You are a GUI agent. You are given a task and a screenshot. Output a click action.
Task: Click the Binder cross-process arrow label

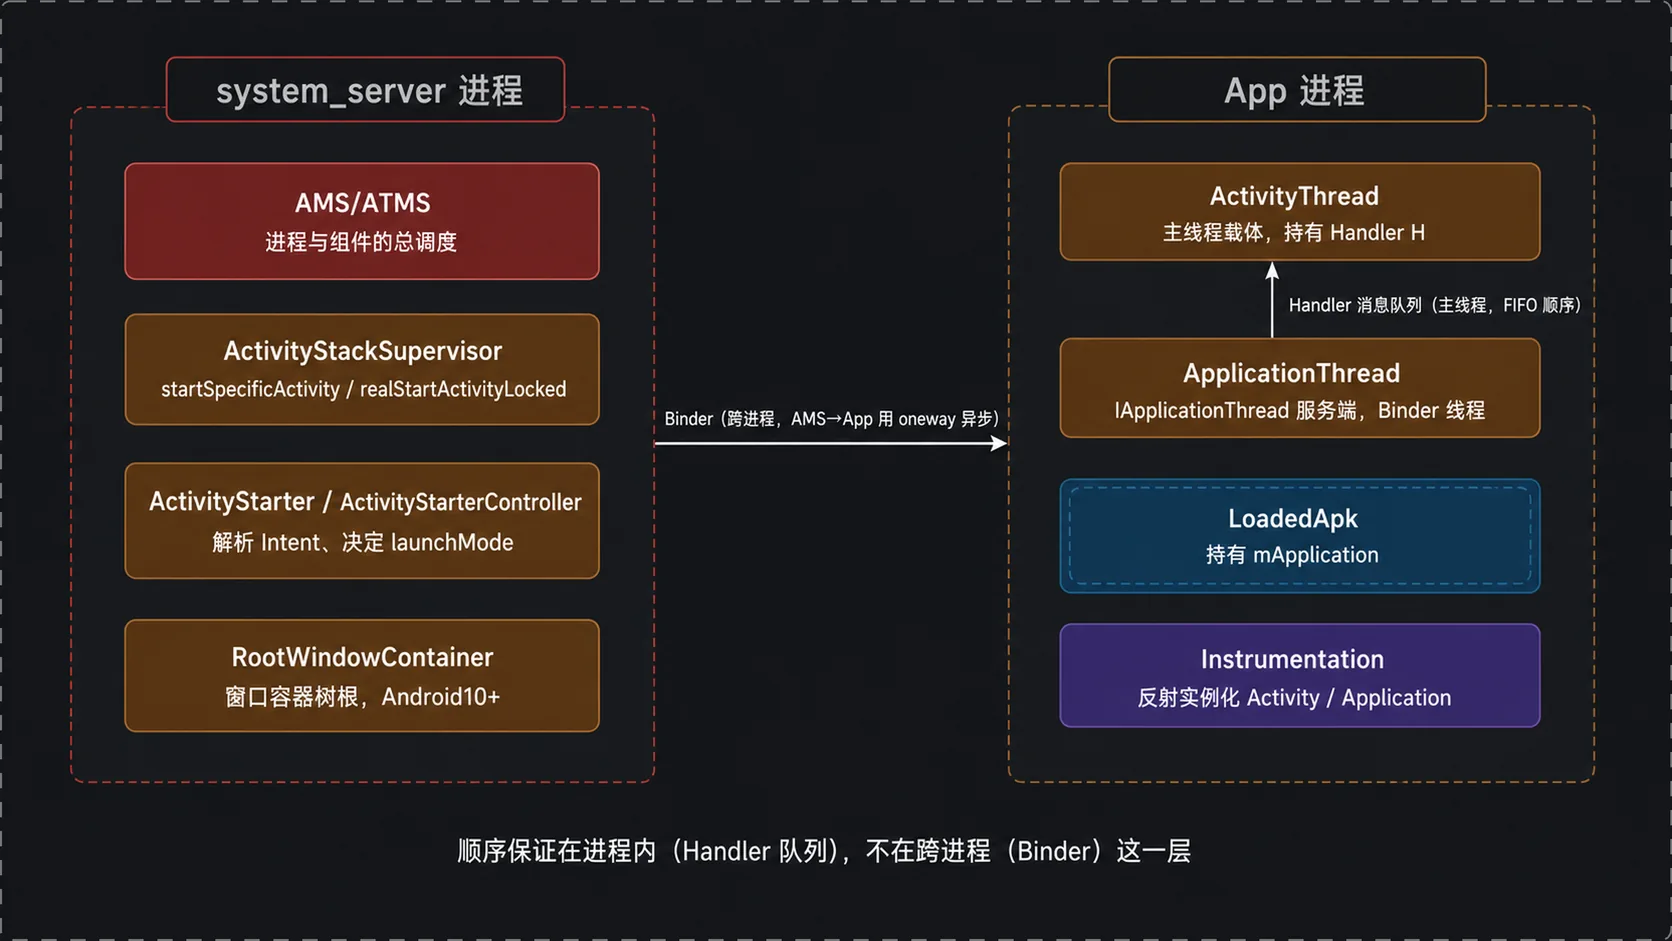point(832,419)
